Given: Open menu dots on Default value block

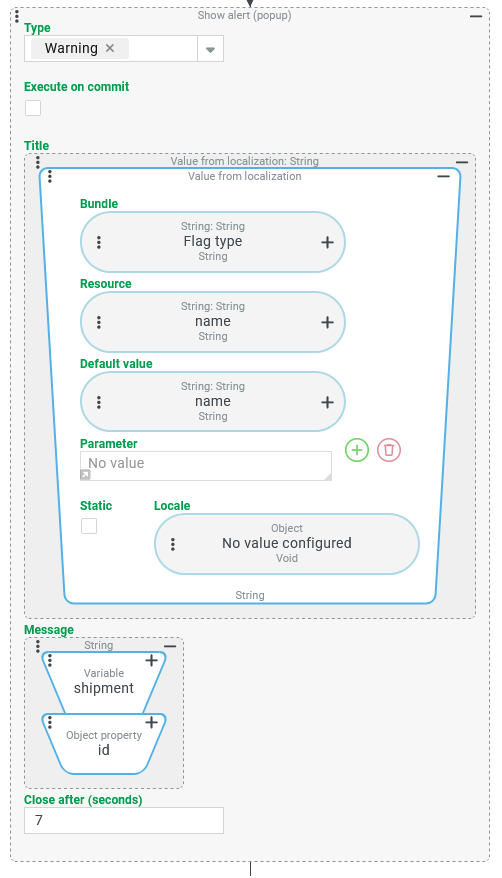Looking at the screenshot, I should pyautogui.click(x=99, y=403).
